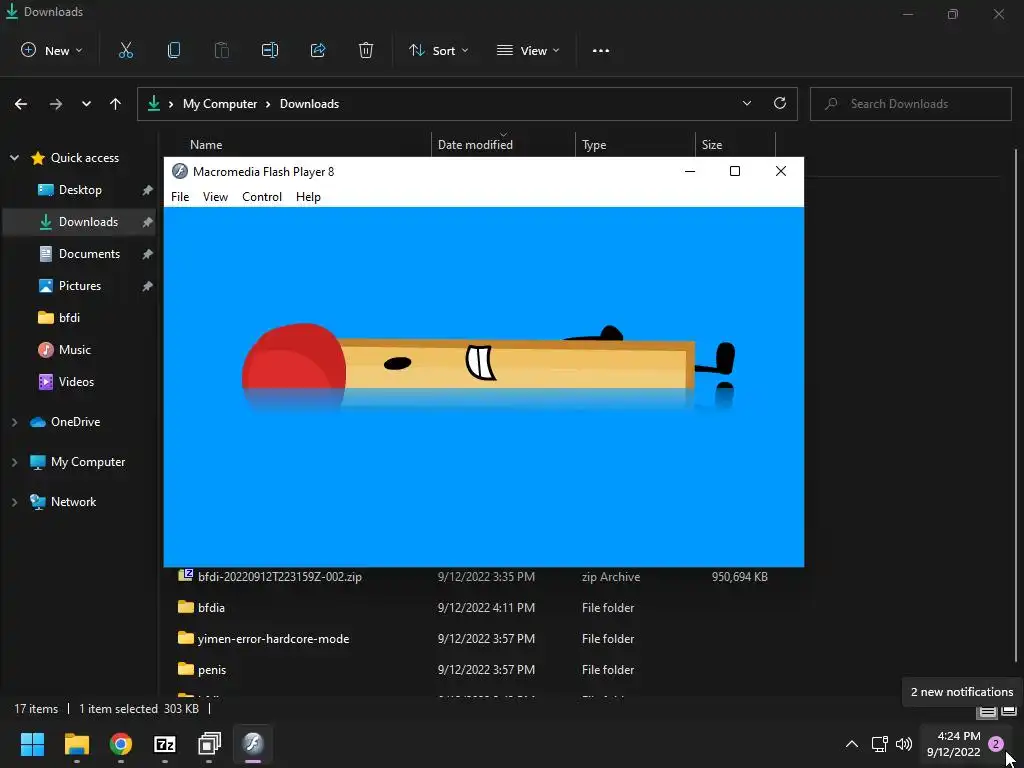This screenshot has height=768, width=1024.
Task: Go up one folder level arrow
Action: (x=116, y=104)
